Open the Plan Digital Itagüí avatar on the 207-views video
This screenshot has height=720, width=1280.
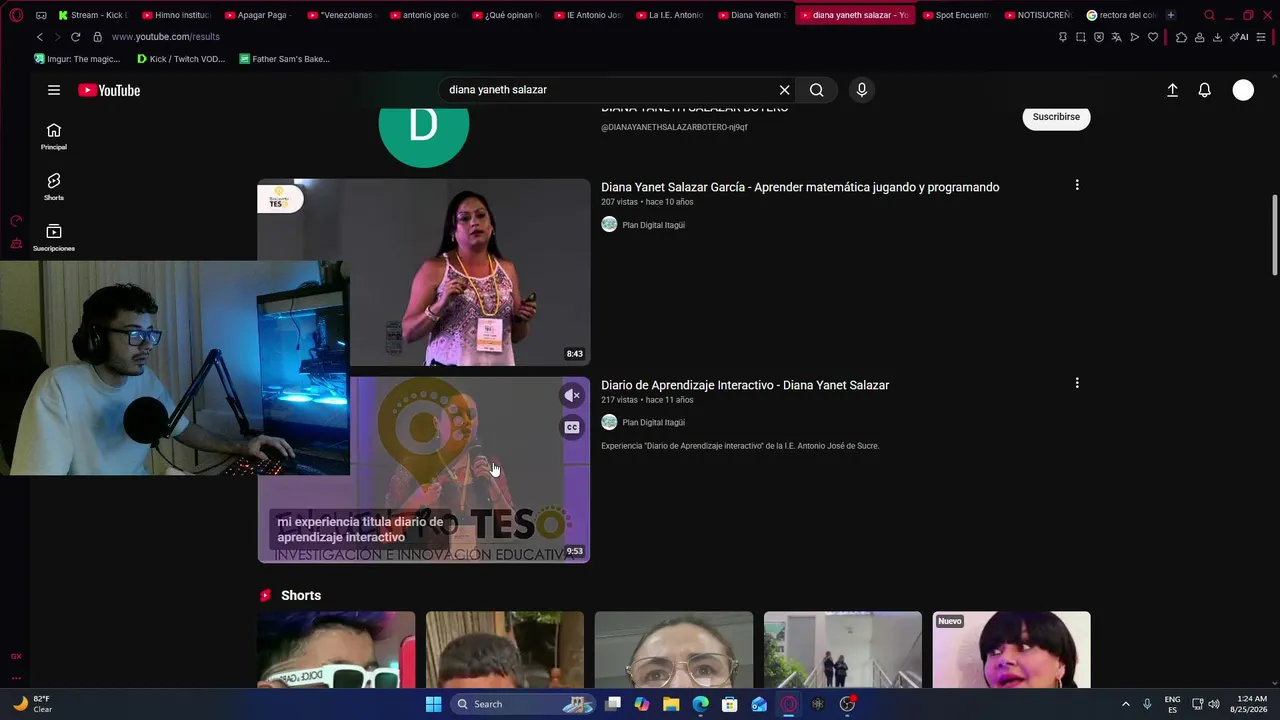point(609,225)
